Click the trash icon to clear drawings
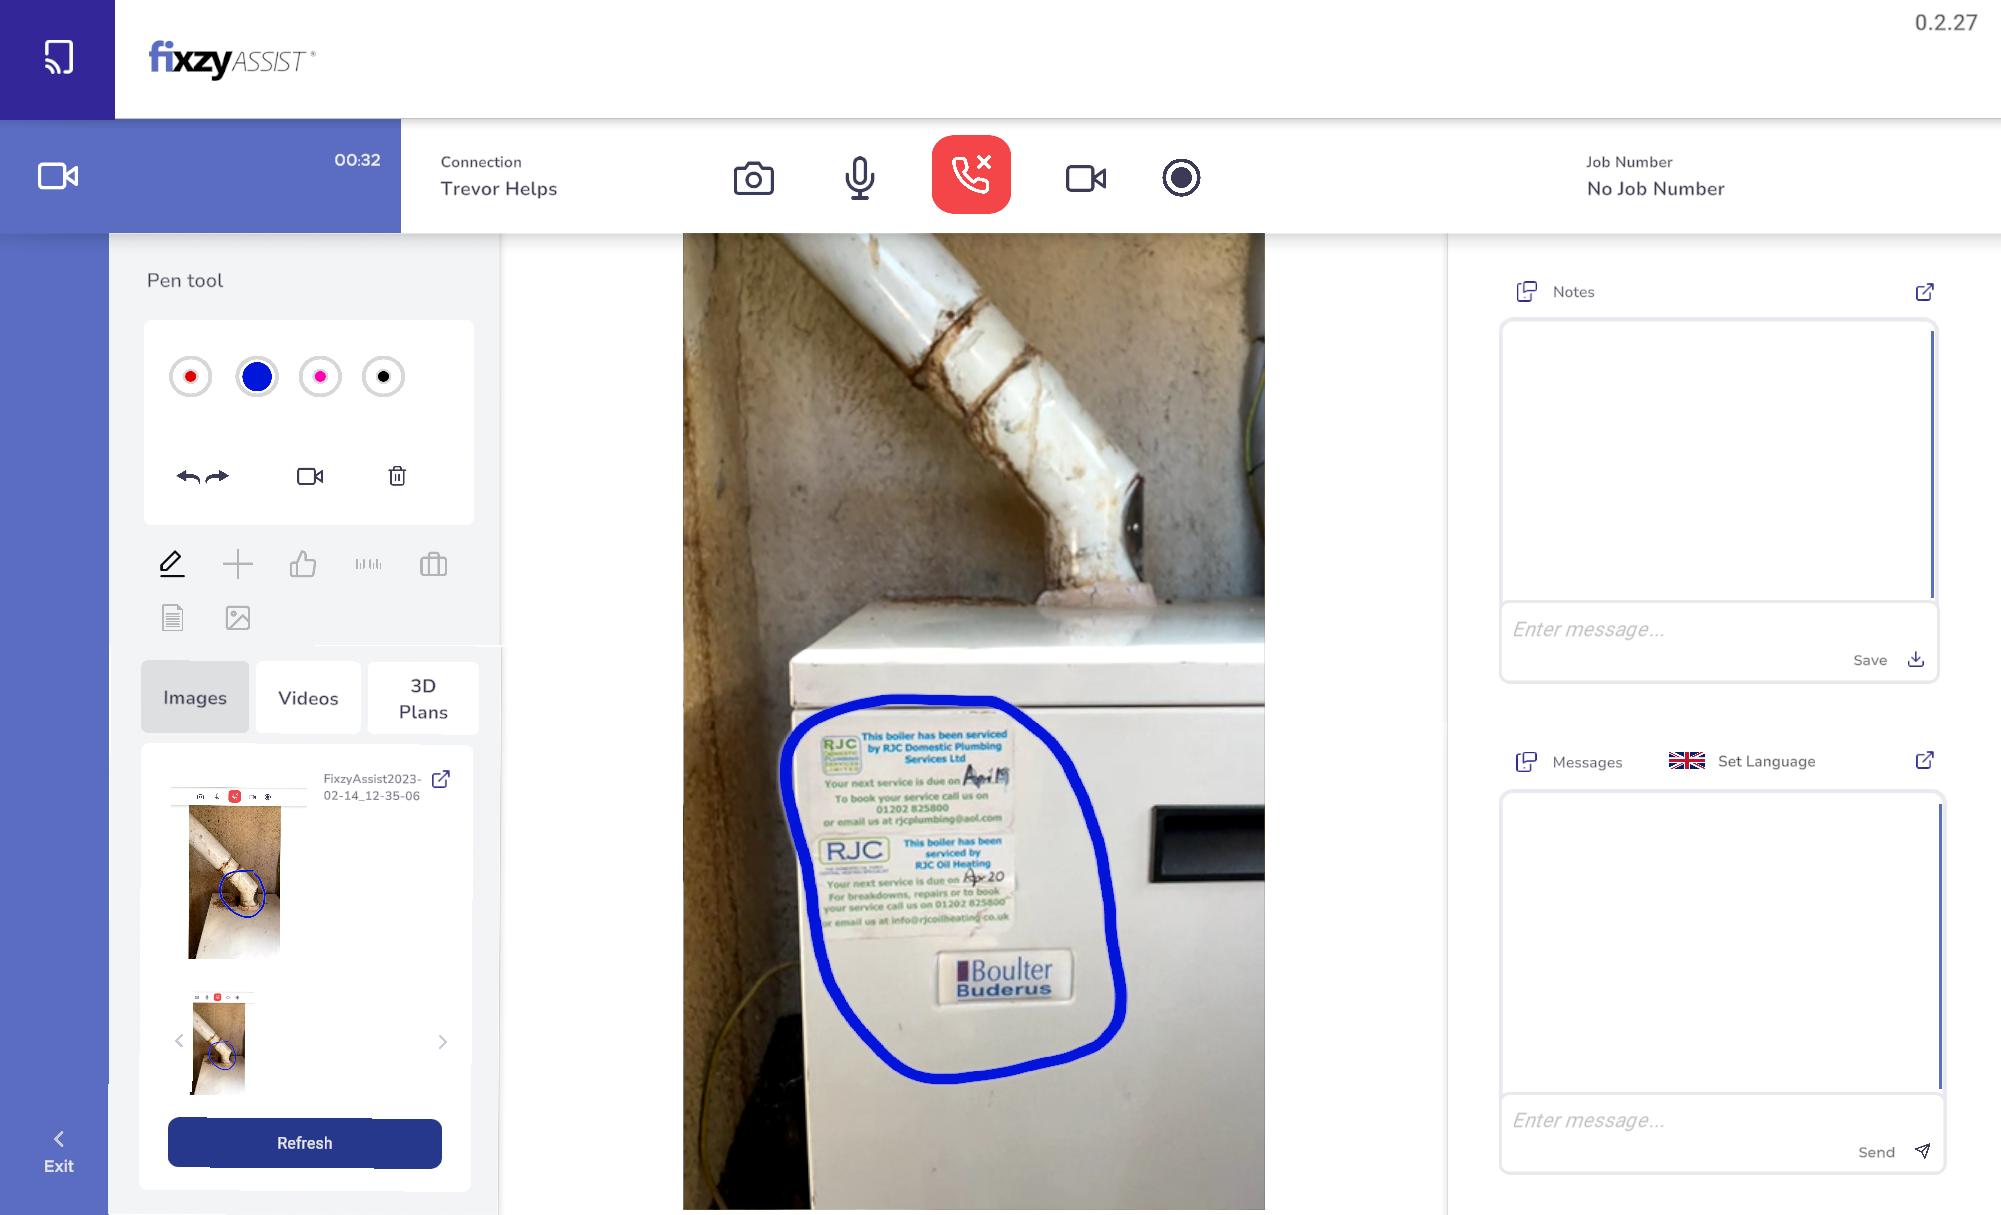This screenshot has height=1215, width=2001. click(397, 476)
